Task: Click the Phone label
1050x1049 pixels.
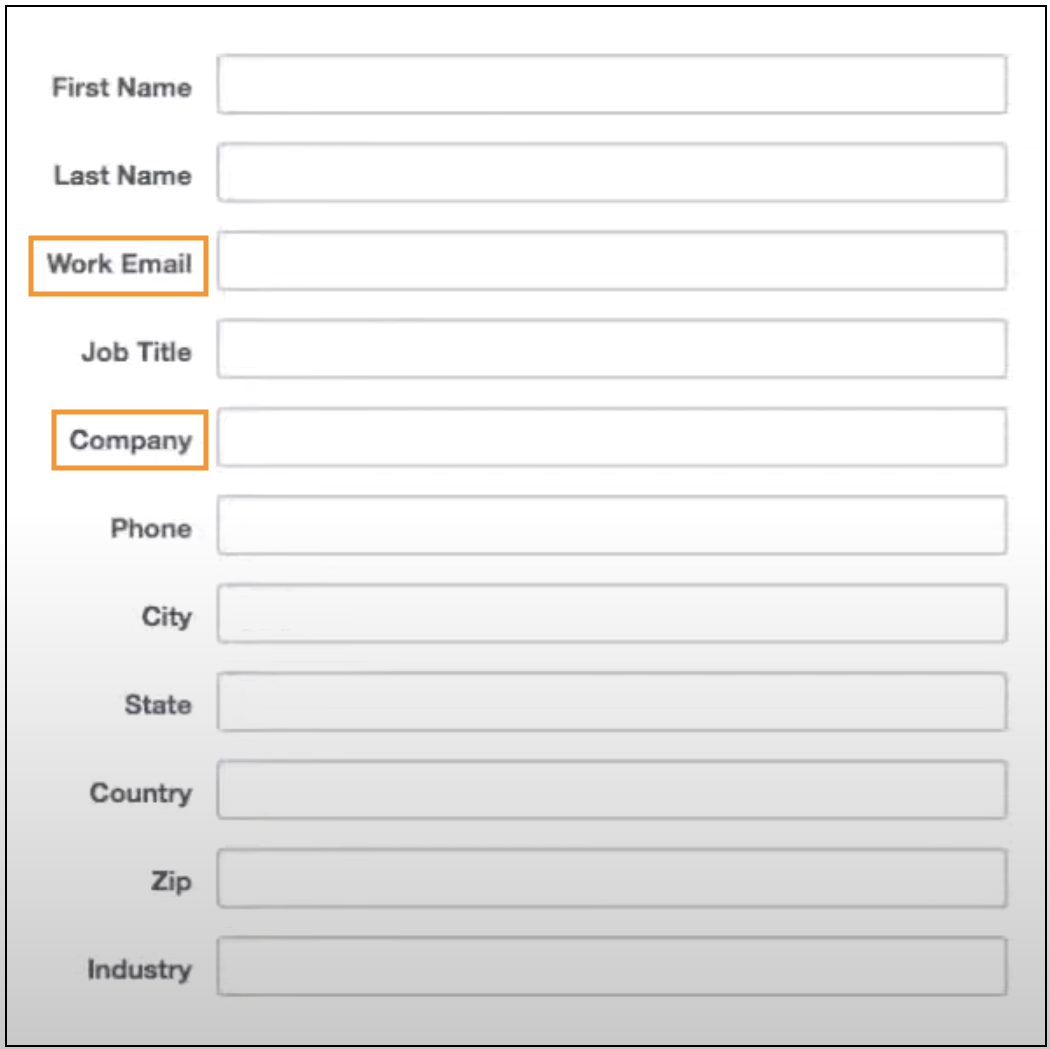Action: [152, 528]
